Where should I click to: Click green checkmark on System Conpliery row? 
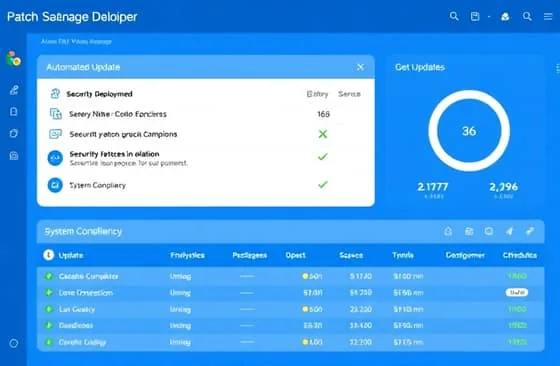[x=323, y=185]
